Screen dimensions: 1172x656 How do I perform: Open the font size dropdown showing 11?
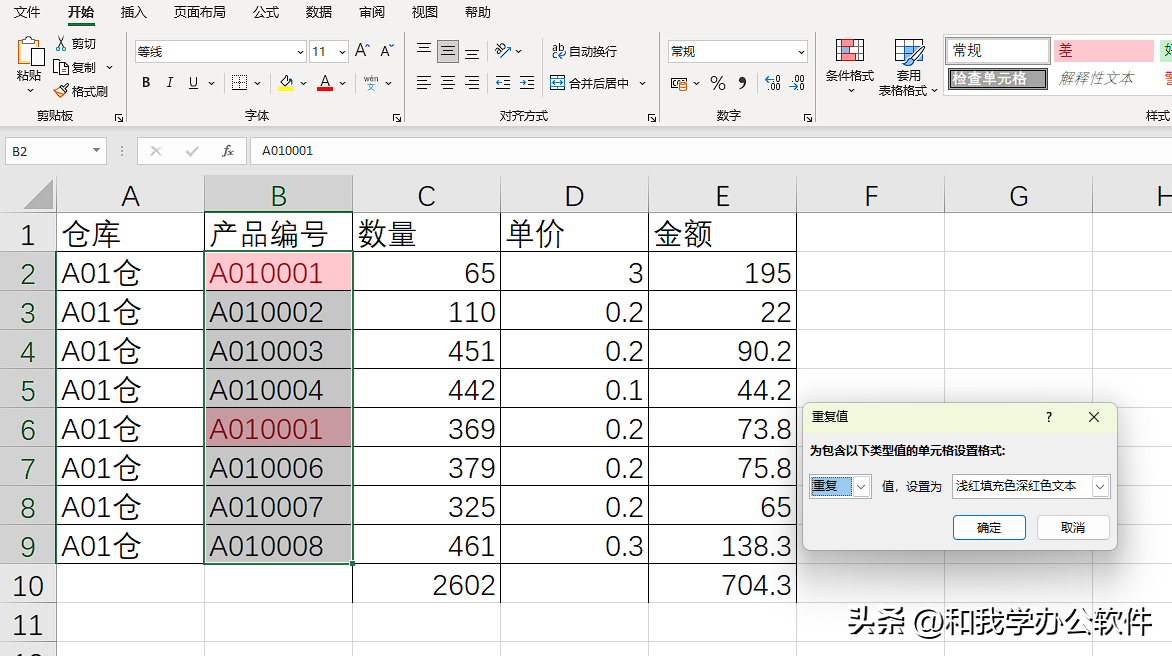pyautogui.click(x=342, y=52)
